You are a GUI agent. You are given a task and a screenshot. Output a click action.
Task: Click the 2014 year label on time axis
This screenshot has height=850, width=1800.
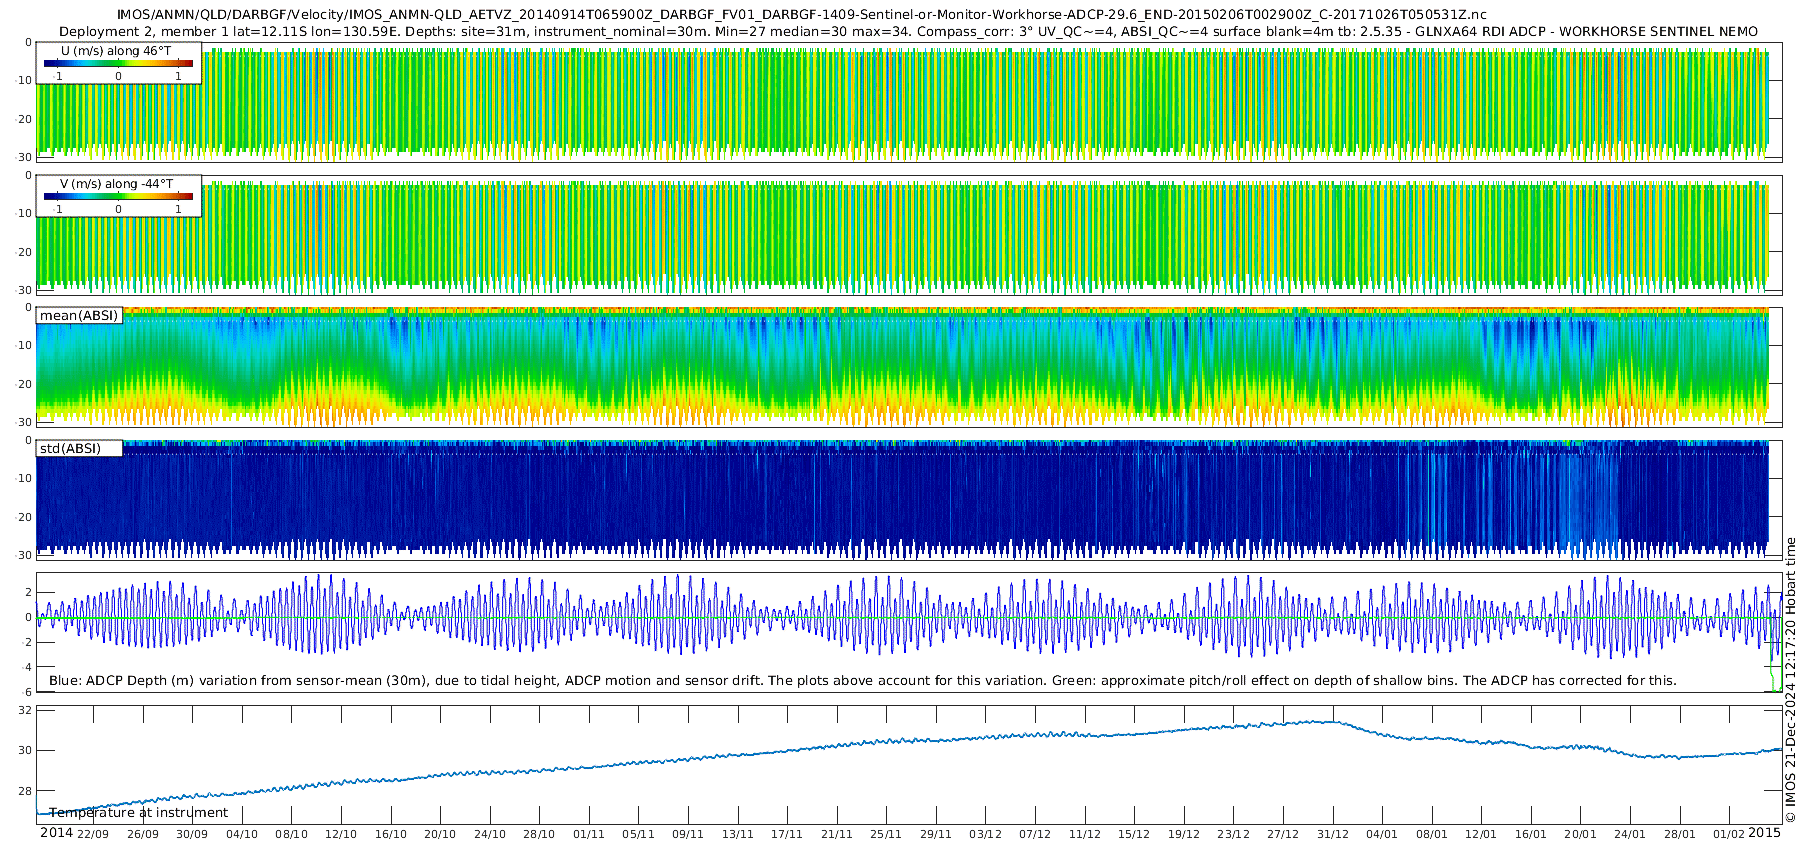[56, 833]
